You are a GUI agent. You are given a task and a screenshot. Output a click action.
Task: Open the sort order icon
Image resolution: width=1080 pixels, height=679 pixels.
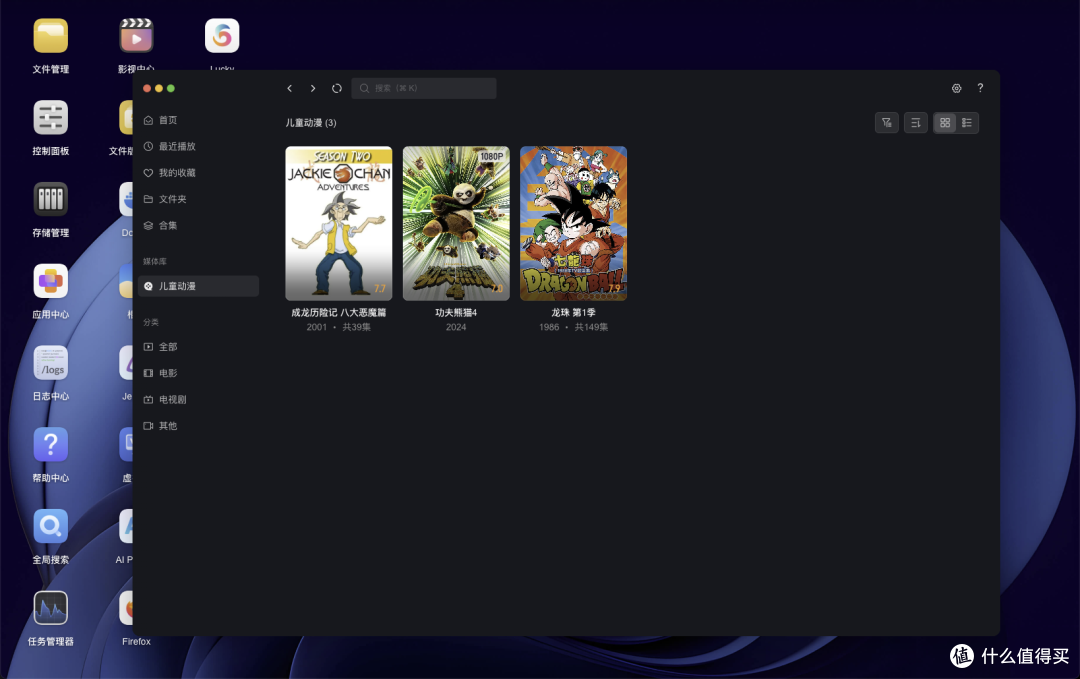coord(915,123)
